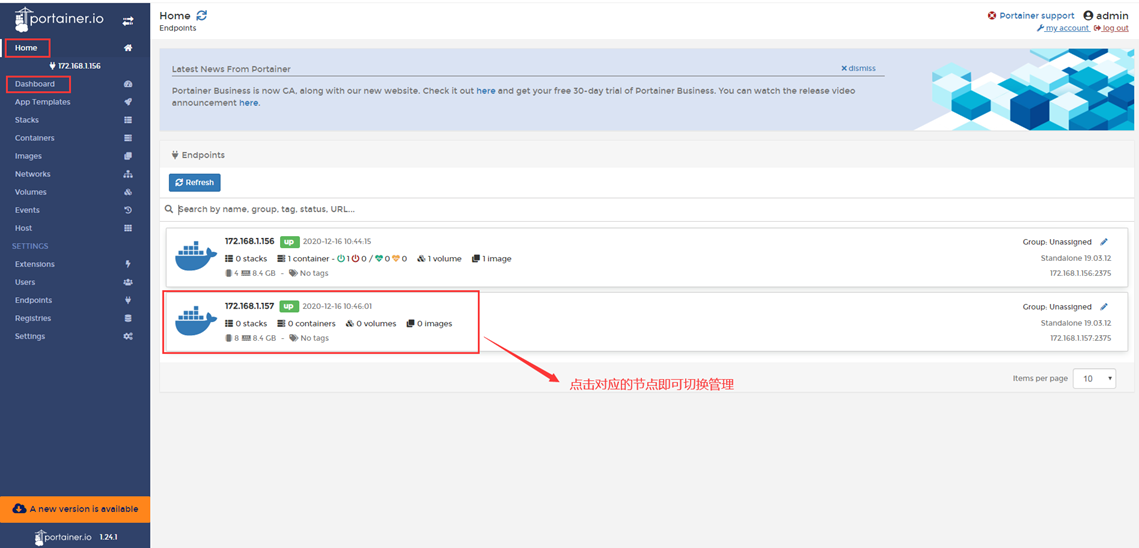Image resolution: width=1139 pixels, height=548 pixels.
Task: Click the Events history icon
Action: 128,210
